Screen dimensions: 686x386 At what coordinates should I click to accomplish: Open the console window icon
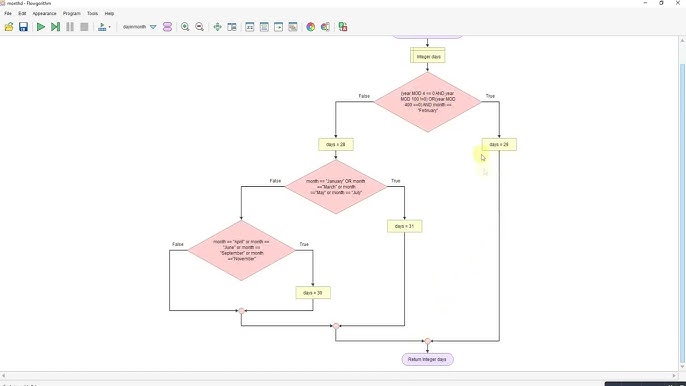click(x=264, y=27)
